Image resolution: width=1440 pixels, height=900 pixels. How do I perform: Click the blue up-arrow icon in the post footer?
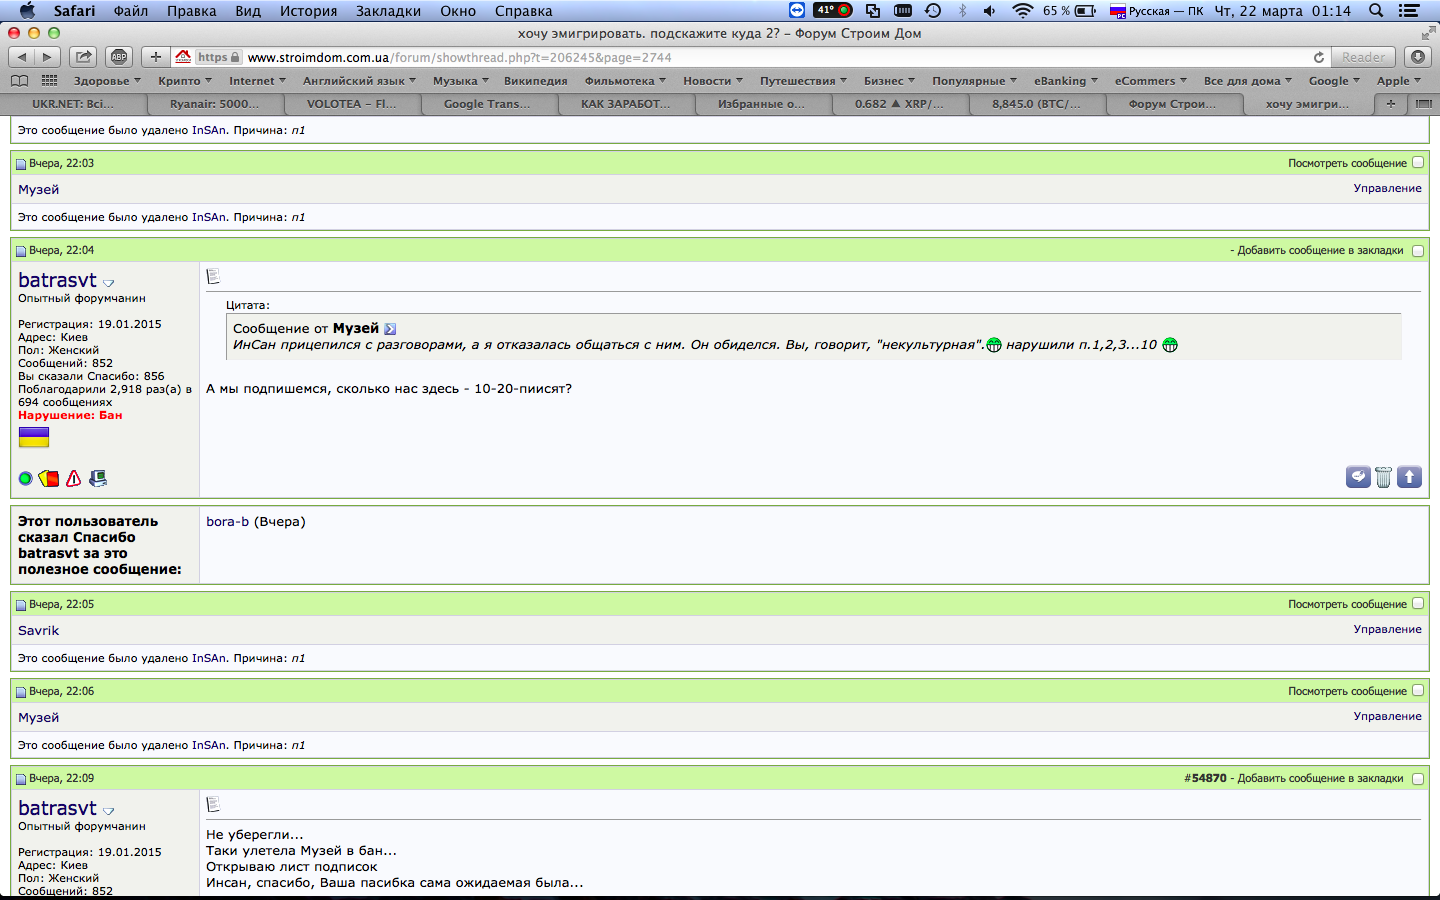pyautogui.click(x=1409, y=477)
